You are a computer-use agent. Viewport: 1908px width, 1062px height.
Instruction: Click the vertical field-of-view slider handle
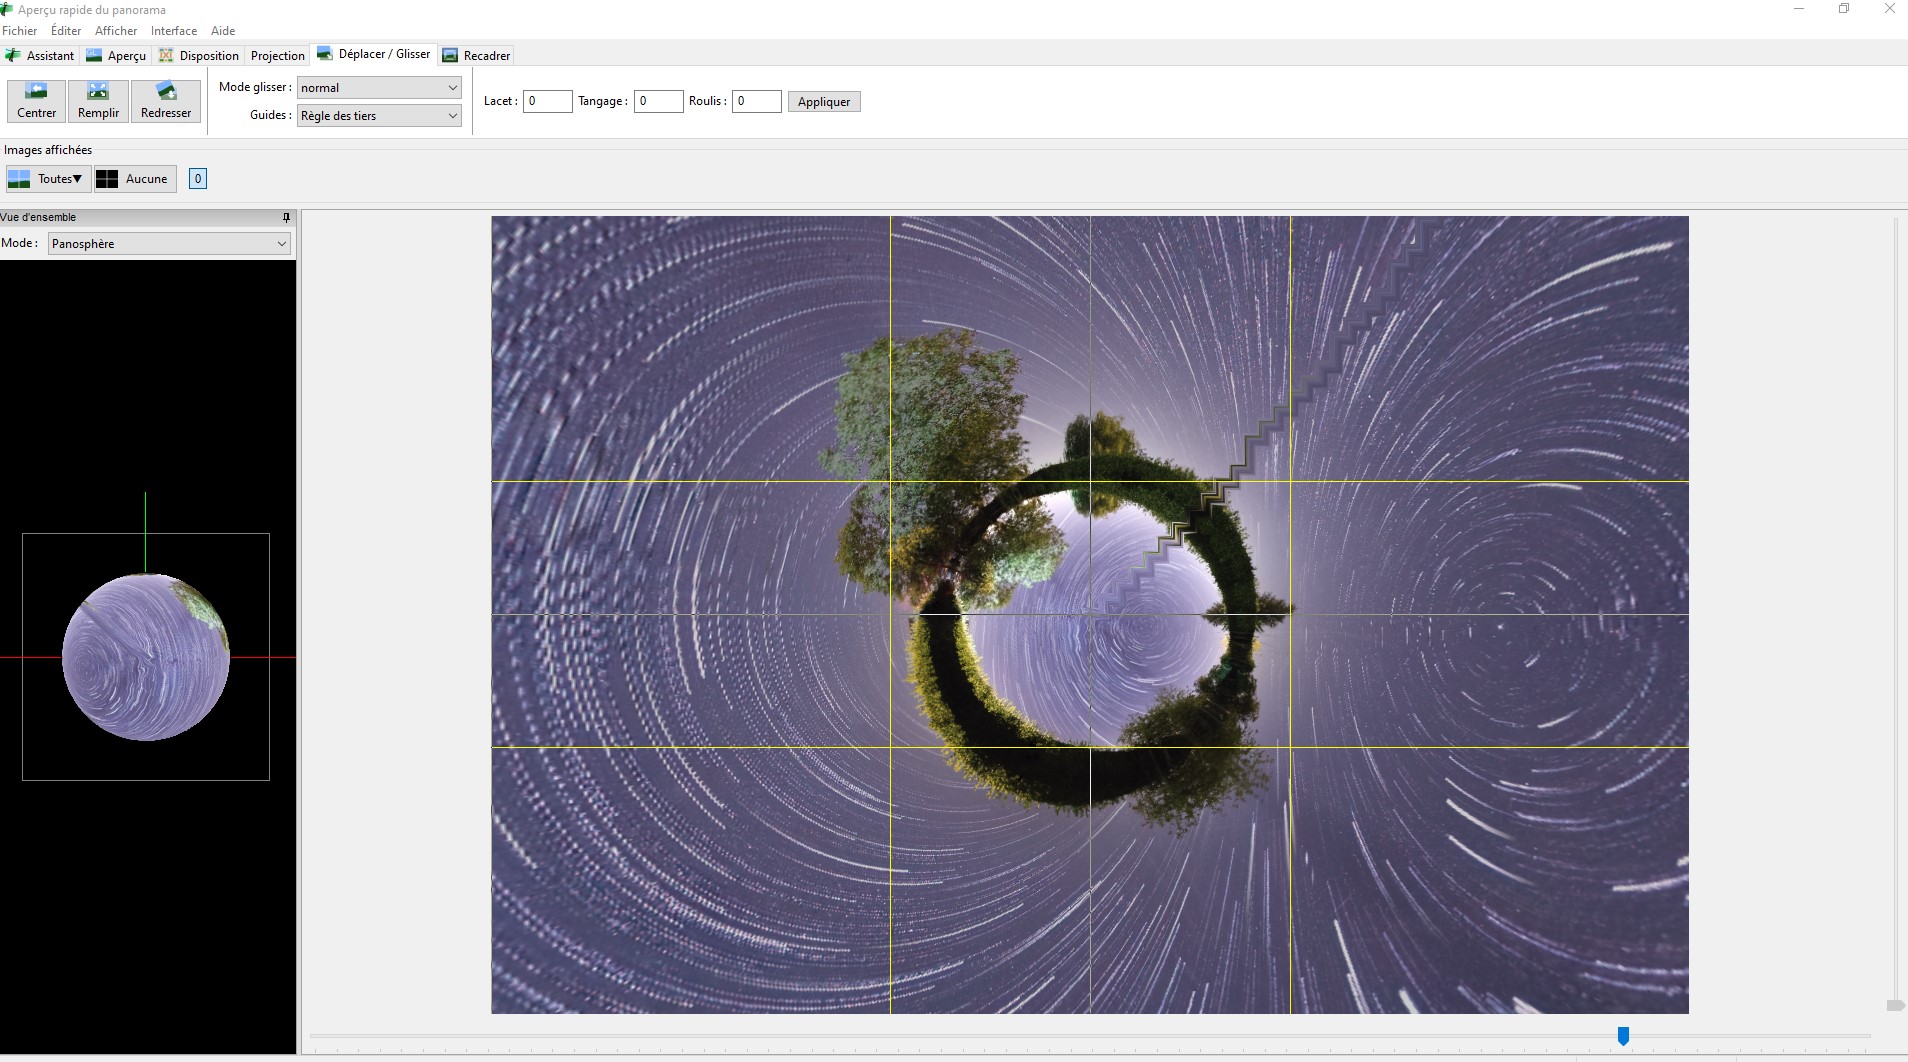click(x=1894, y=1005)
